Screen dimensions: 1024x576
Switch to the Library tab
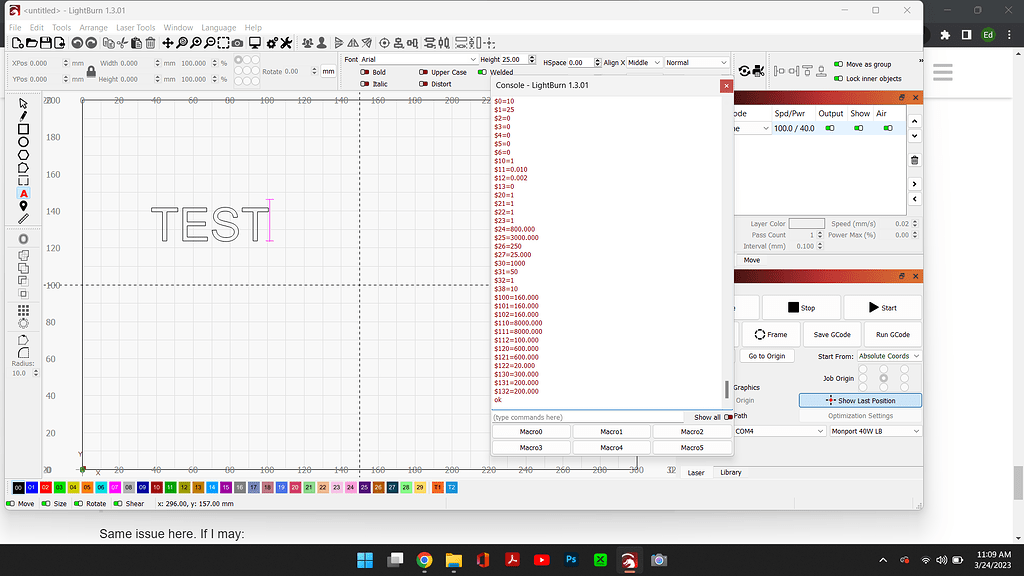pos(731,472)
